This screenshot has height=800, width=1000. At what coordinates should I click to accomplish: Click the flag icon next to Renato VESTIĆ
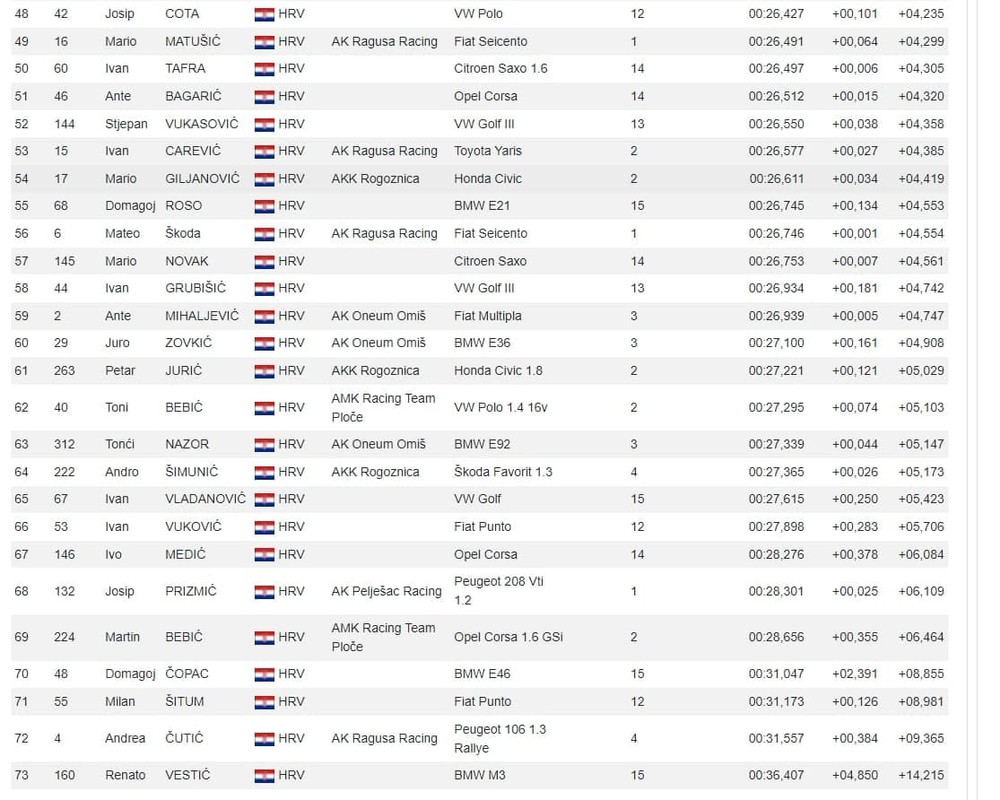coord(264,776)
